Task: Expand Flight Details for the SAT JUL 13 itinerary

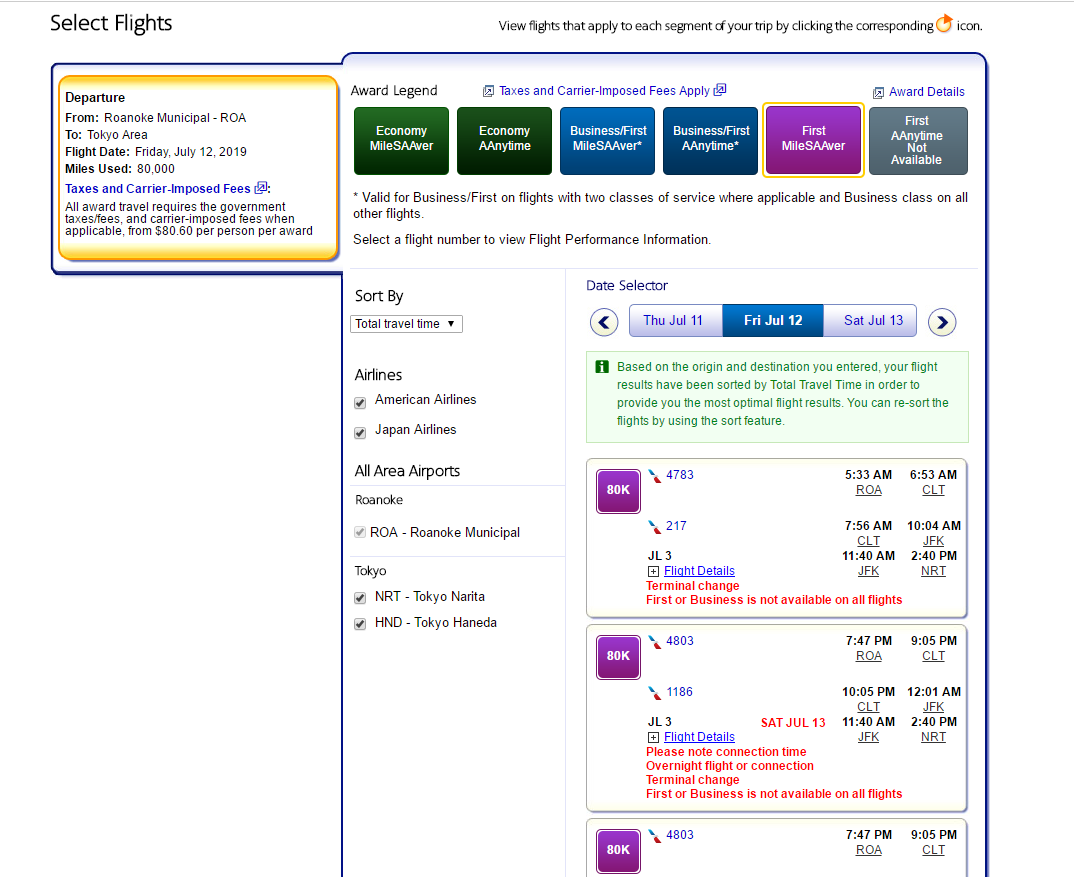Action: point(653,737)
